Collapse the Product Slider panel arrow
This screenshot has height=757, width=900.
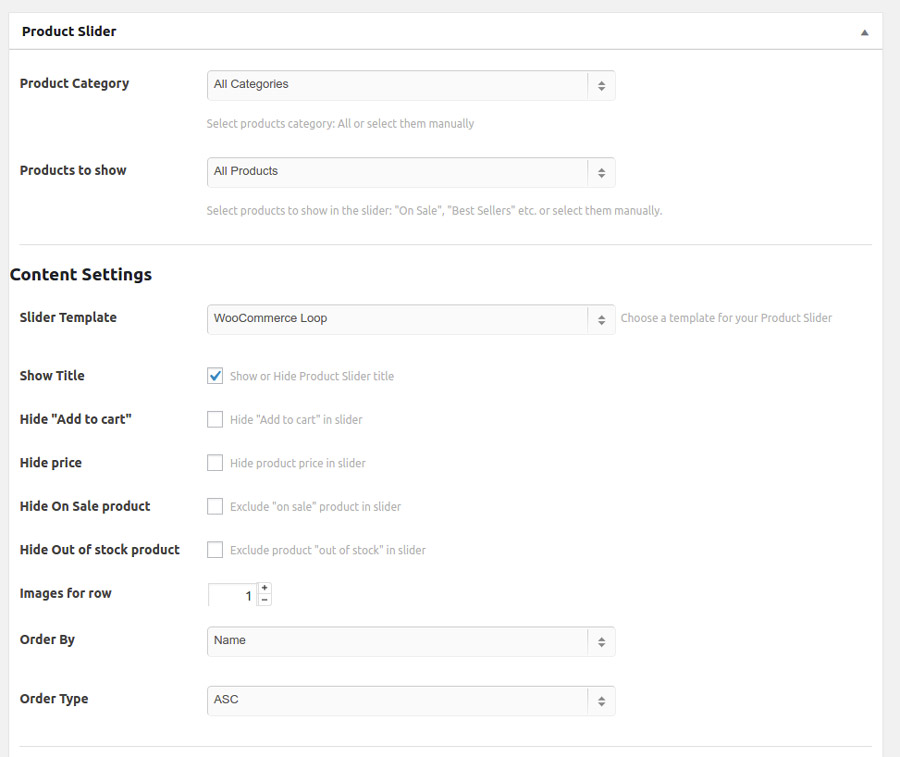click(864, 32)
